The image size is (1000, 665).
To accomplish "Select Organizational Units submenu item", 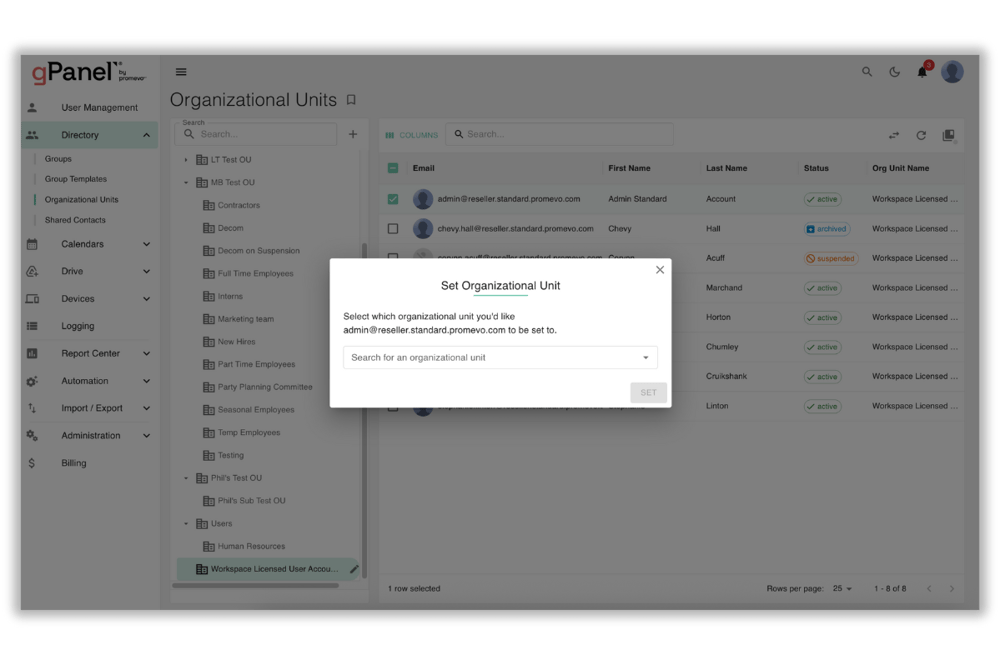I will tap(82, 200).
